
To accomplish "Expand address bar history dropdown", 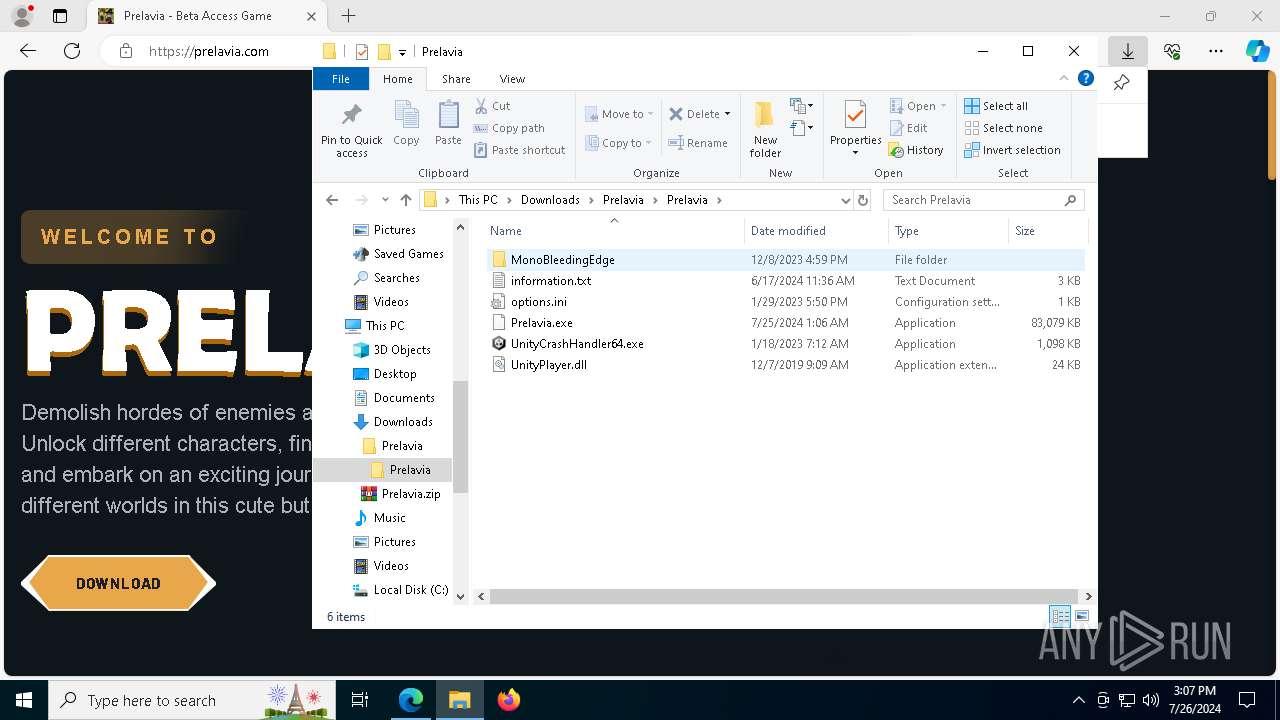I will 845,200.
